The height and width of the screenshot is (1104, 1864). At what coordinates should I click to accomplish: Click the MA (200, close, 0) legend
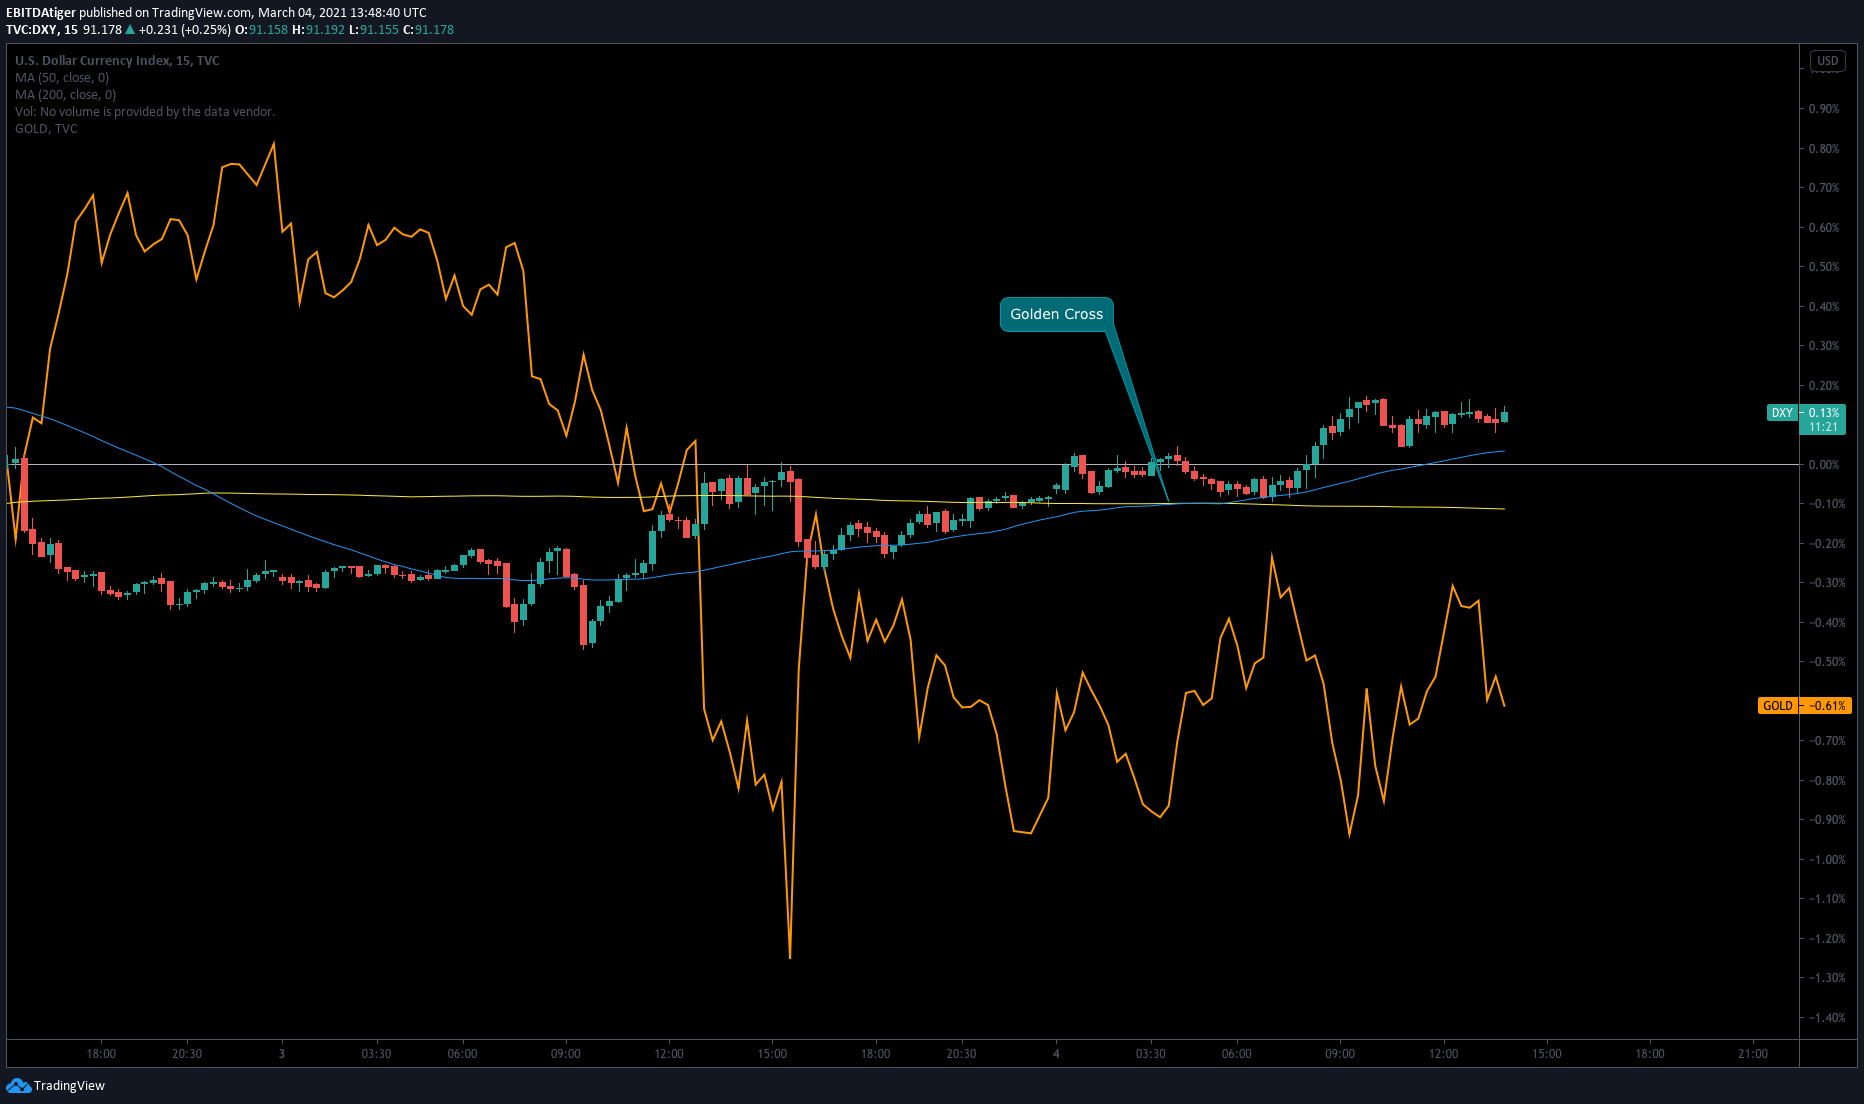point(65,95)
